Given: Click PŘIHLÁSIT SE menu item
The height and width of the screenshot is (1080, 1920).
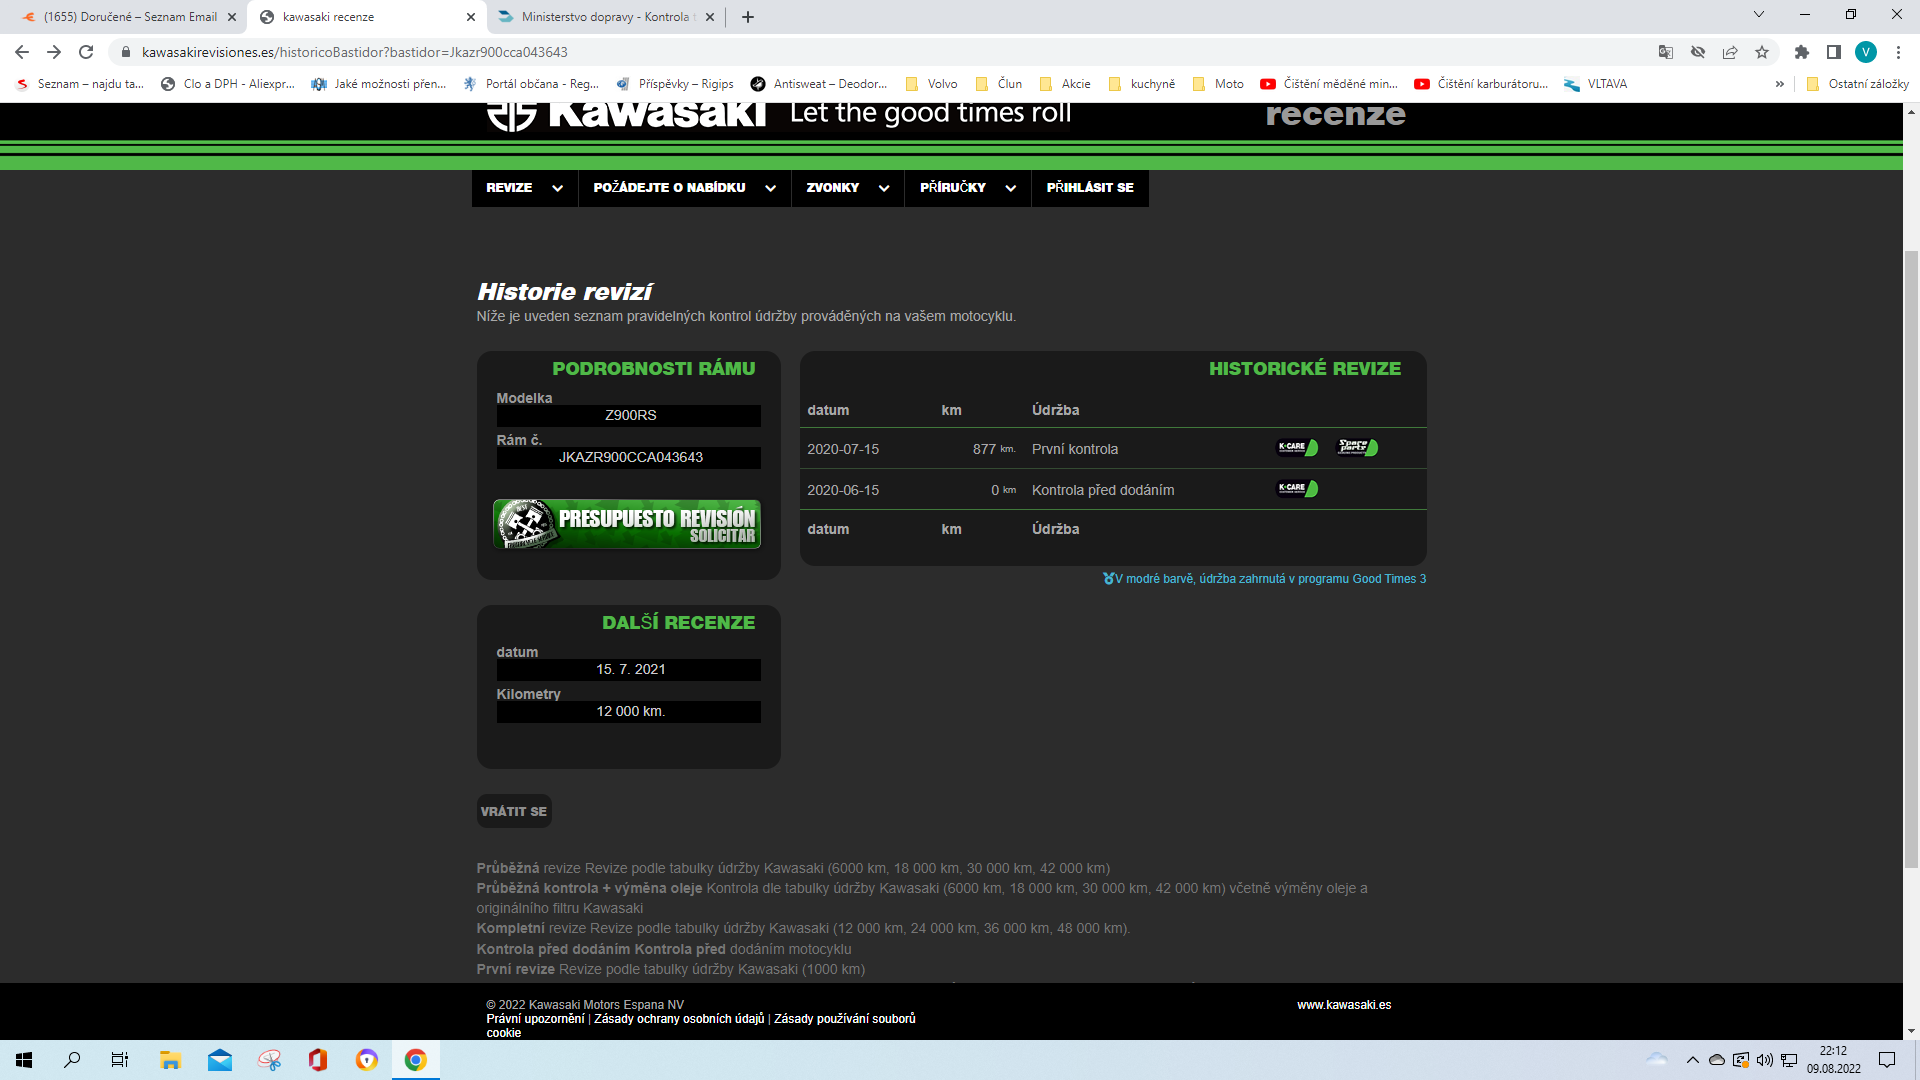Looking at the screenshot, I should (1090, 188).
